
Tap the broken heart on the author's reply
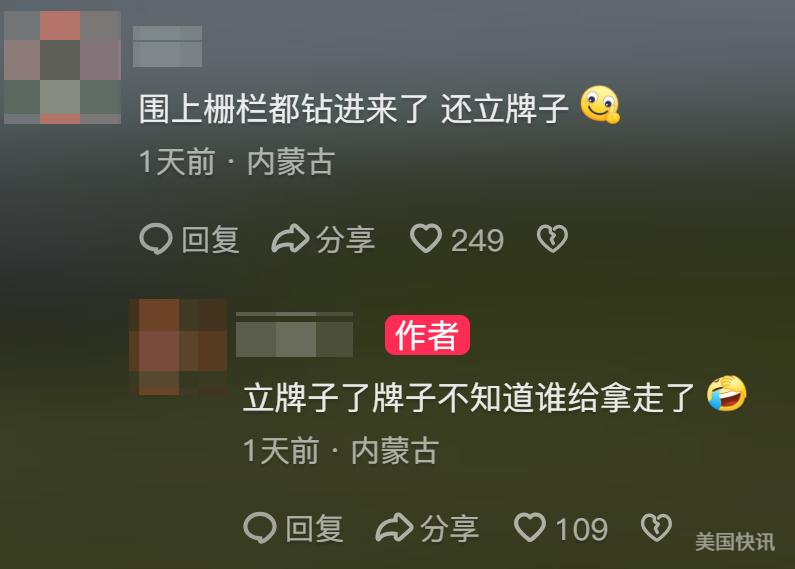click(x=656, y=527)
